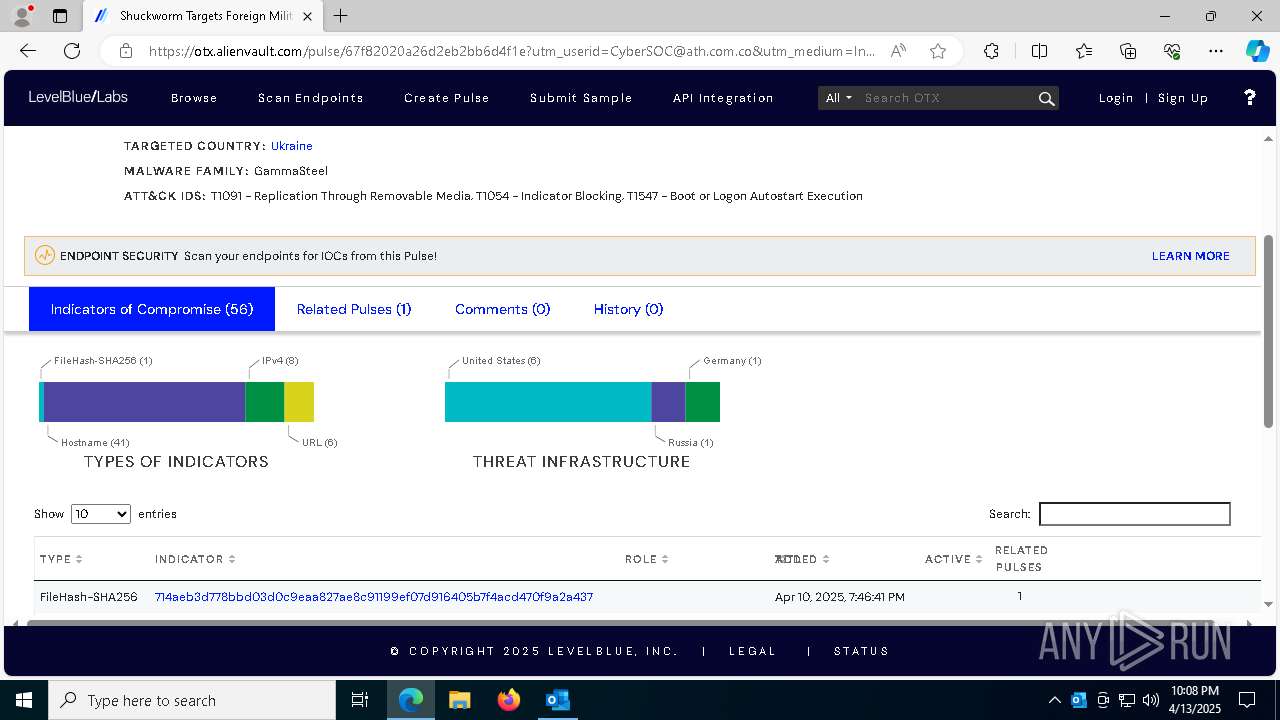Click the browser address bar URL
The image size is (1280, 720).
click(511, 51)
